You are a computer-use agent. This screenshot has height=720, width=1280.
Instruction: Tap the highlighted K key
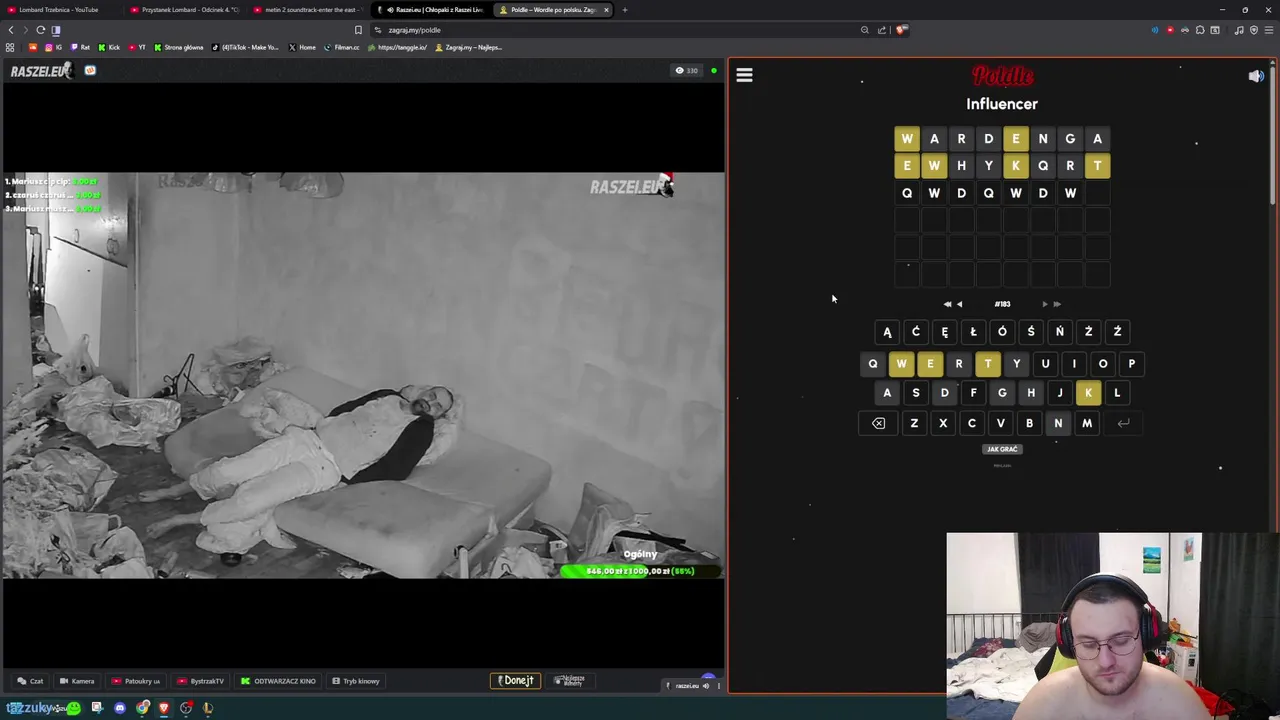pos(1088,393)
